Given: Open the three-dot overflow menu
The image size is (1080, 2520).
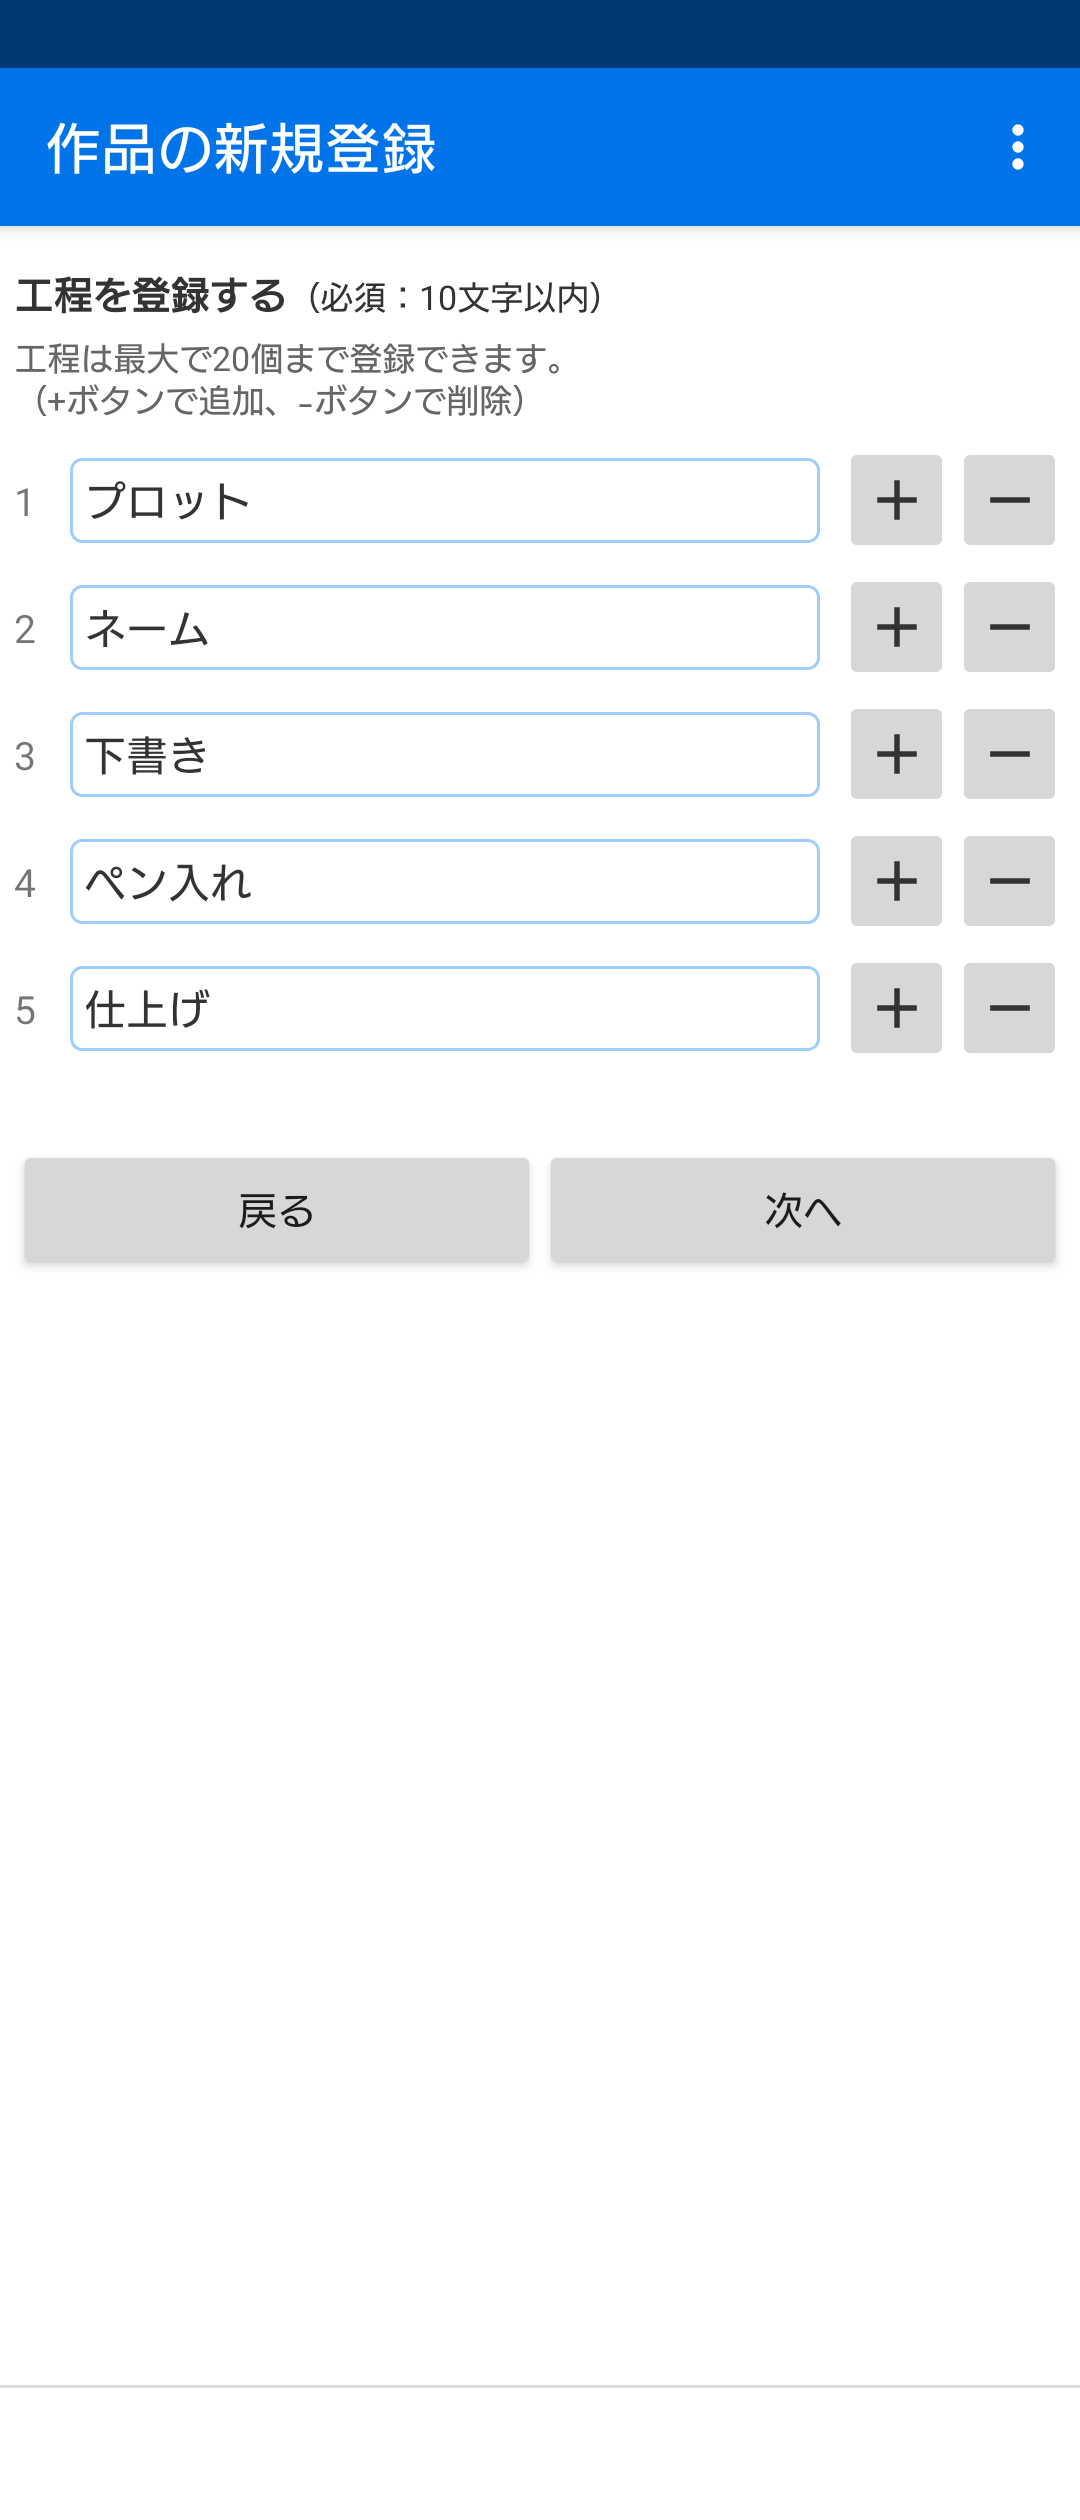Looking at the screenshot, I should tap(1017, 148).
